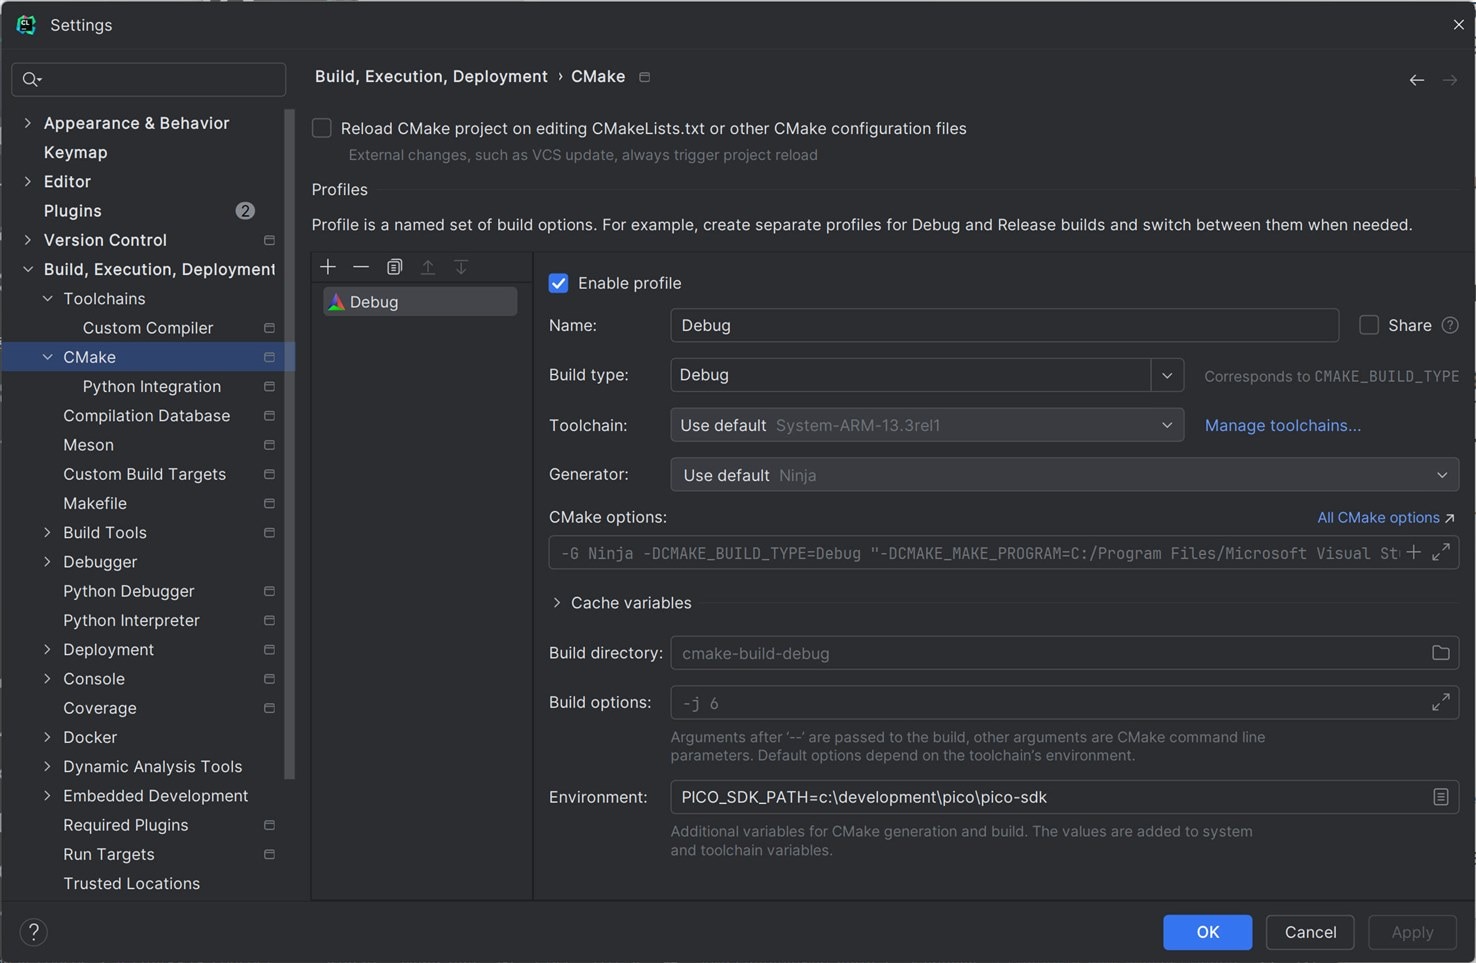The height and width of the screenshot is (963, 1476).
Task: Open the Generator dropdown
Action: tap(1064, 475)
